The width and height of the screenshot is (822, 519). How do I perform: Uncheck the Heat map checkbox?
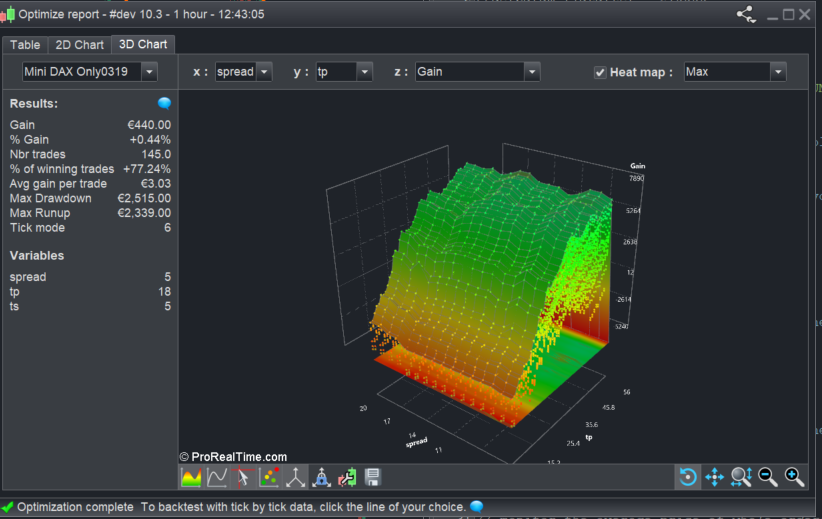pos(600,72)
